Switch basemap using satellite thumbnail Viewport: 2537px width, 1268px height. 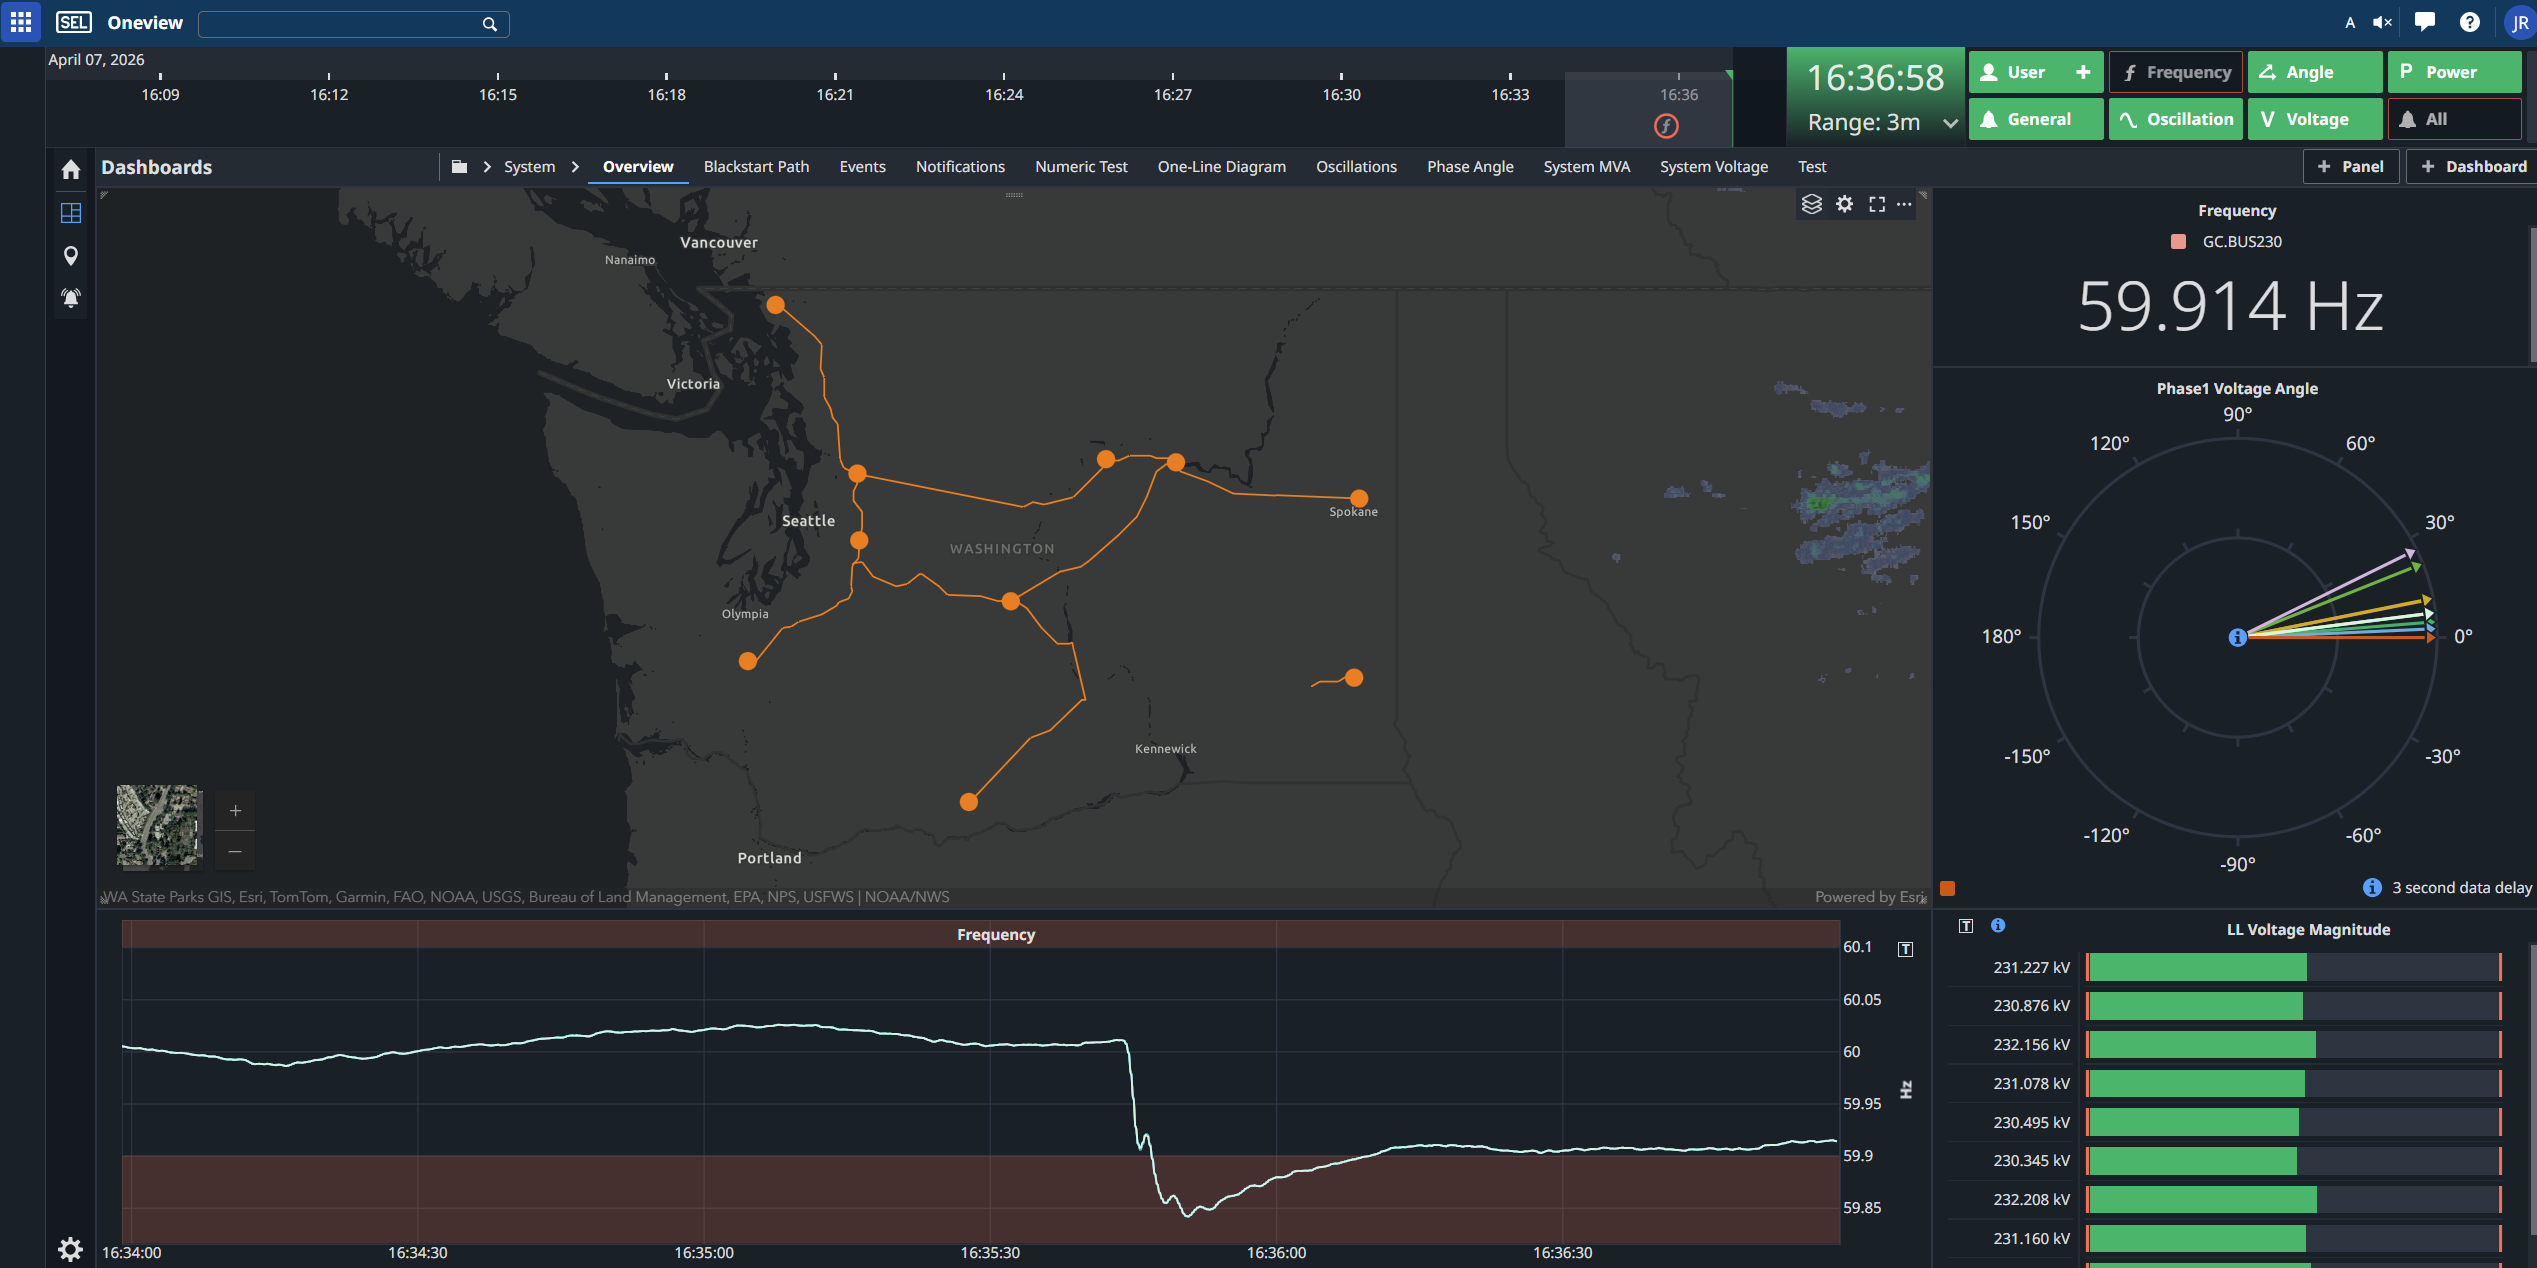[x=159, y=826]
